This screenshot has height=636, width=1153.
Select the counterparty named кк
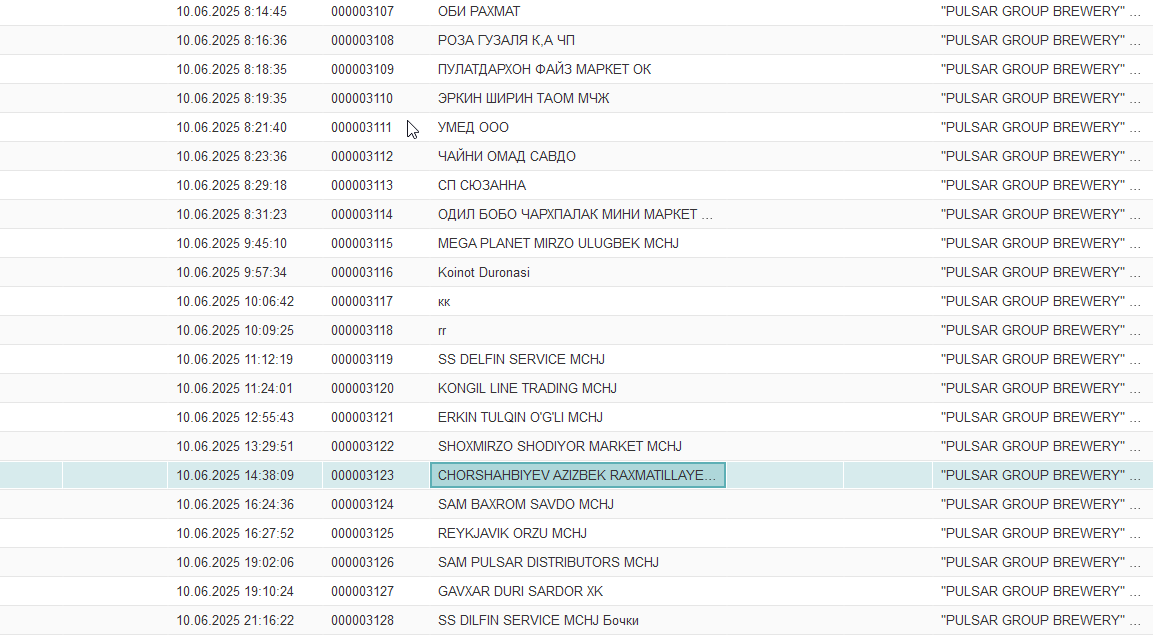pos(443,301)
